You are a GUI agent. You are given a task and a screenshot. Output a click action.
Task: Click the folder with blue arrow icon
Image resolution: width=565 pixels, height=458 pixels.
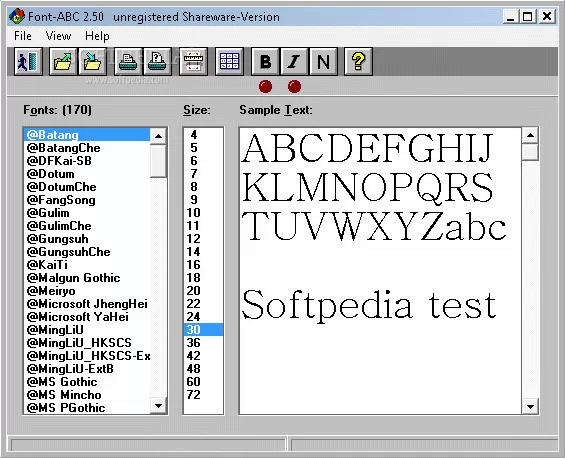(92, 62)
